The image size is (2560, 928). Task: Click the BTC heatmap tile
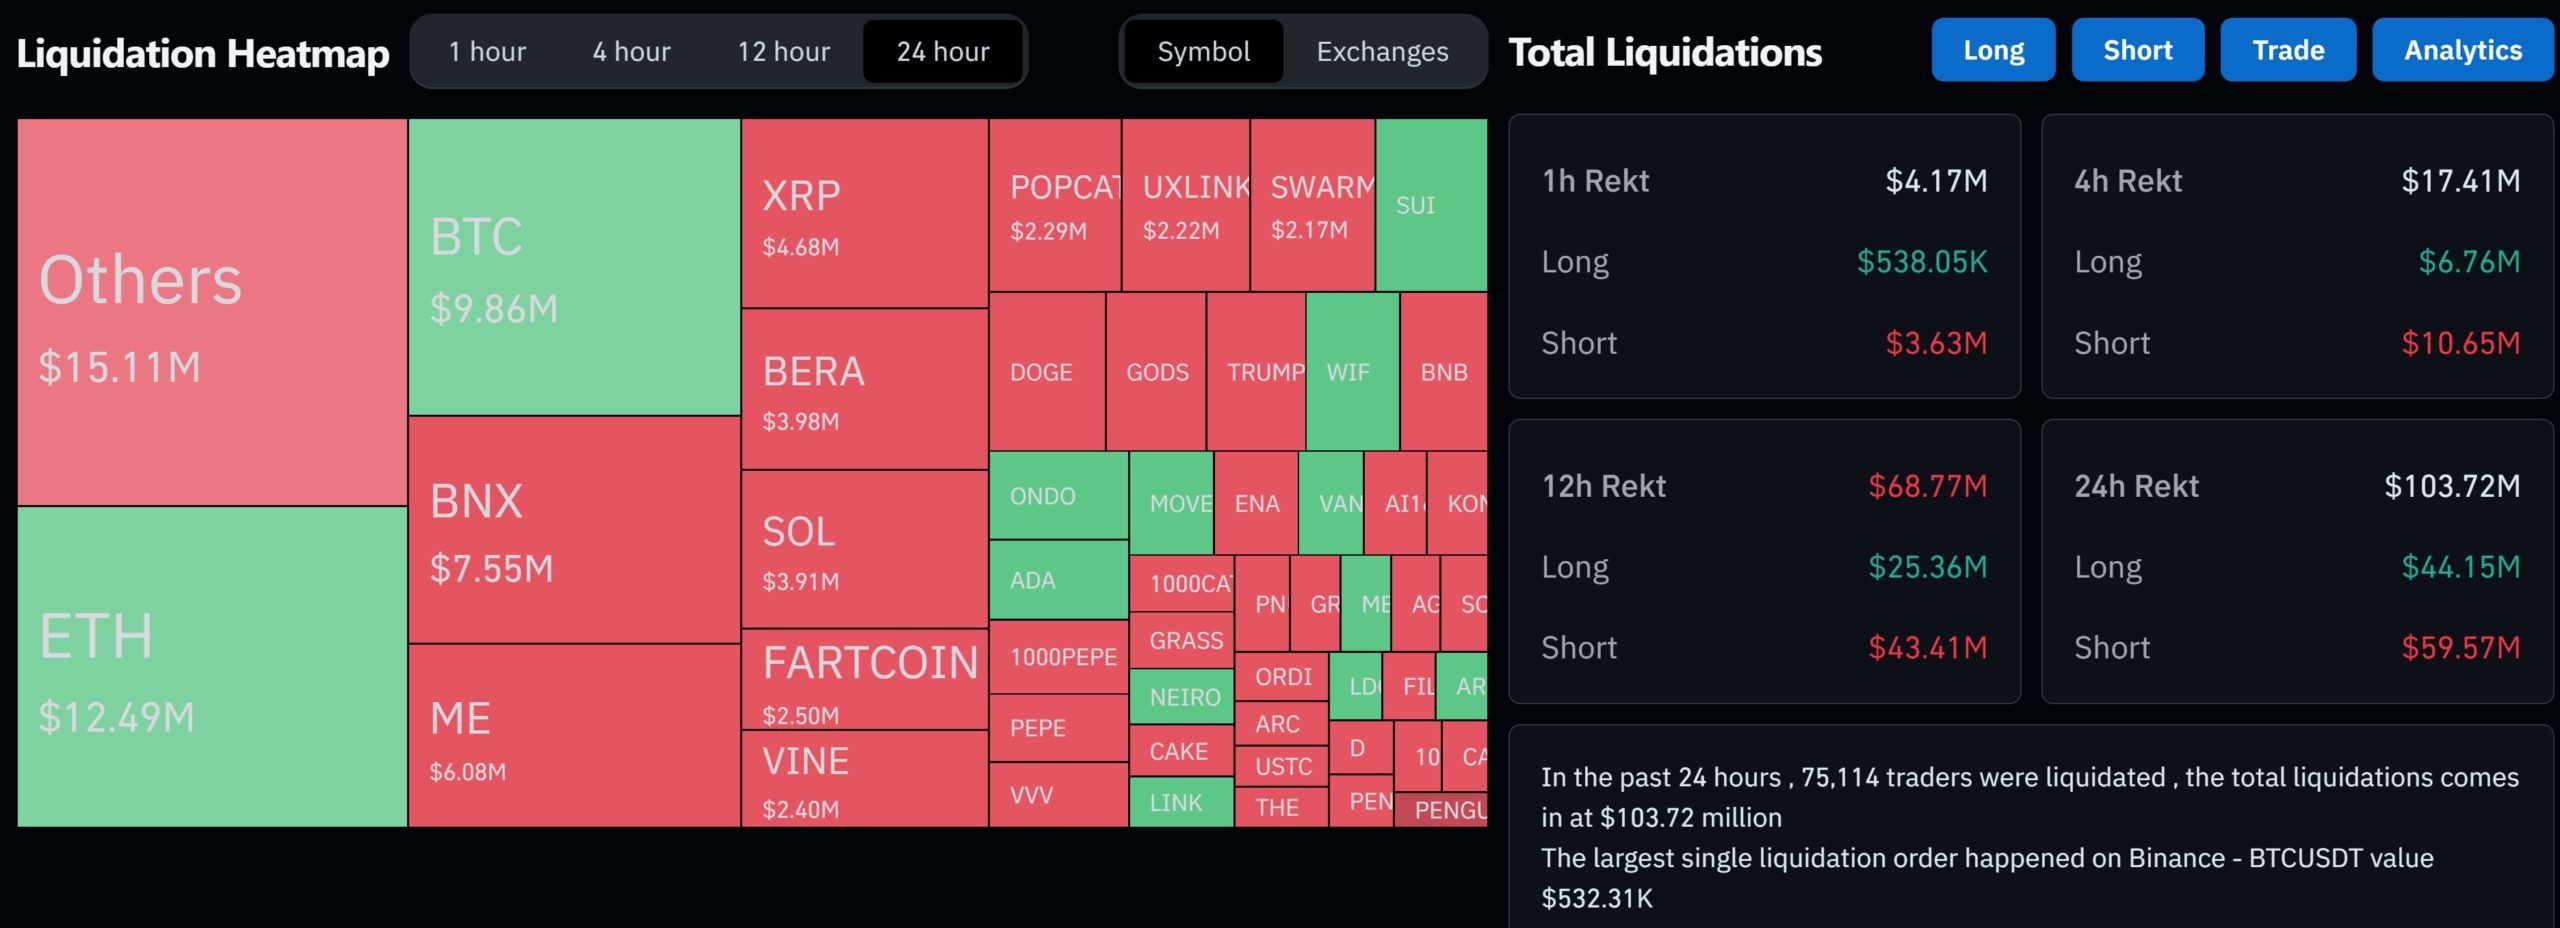pos(574,267)
